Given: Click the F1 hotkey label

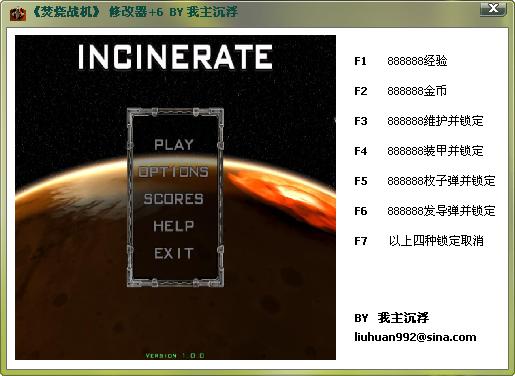Looking at the screenshot, I should coord(360,61).
